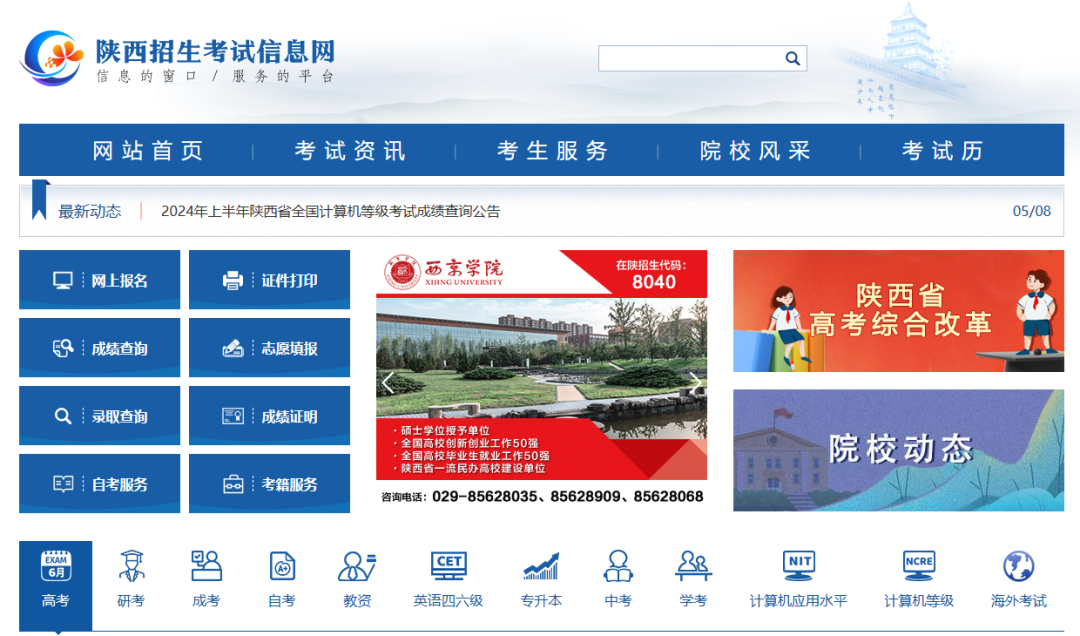Open the 志愿填报 application service
1080x636 pixels.
[269, 348]
